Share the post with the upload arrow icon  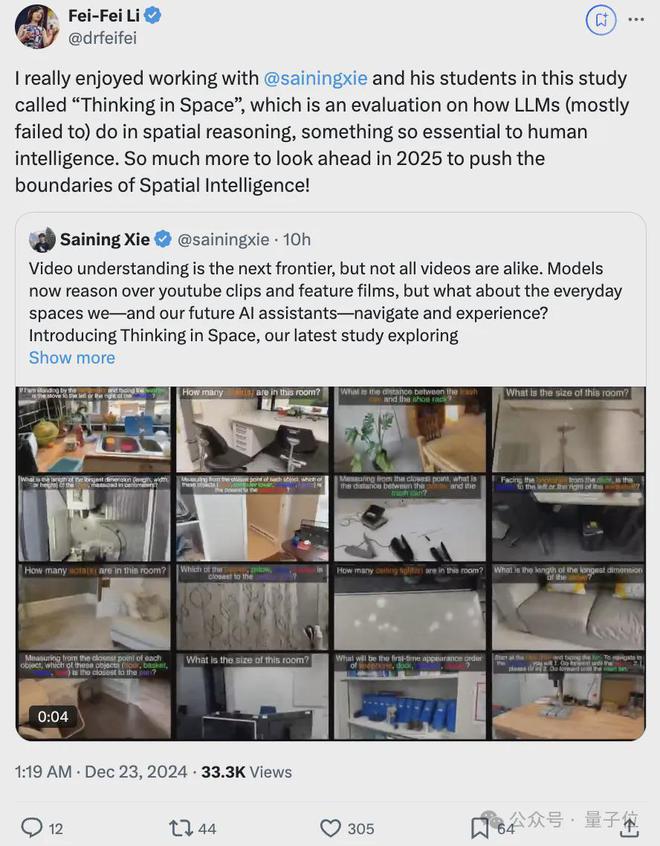pos(629,828)
